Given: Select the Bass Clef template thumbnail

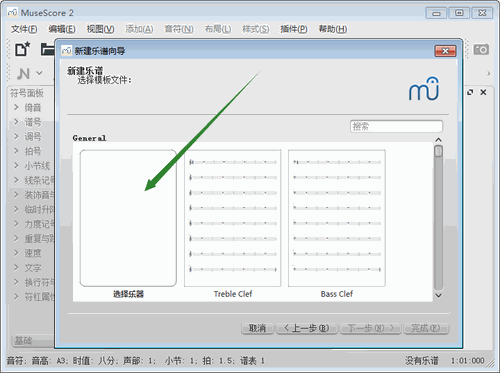Looking at the screenshot, I should pos(337,218).
